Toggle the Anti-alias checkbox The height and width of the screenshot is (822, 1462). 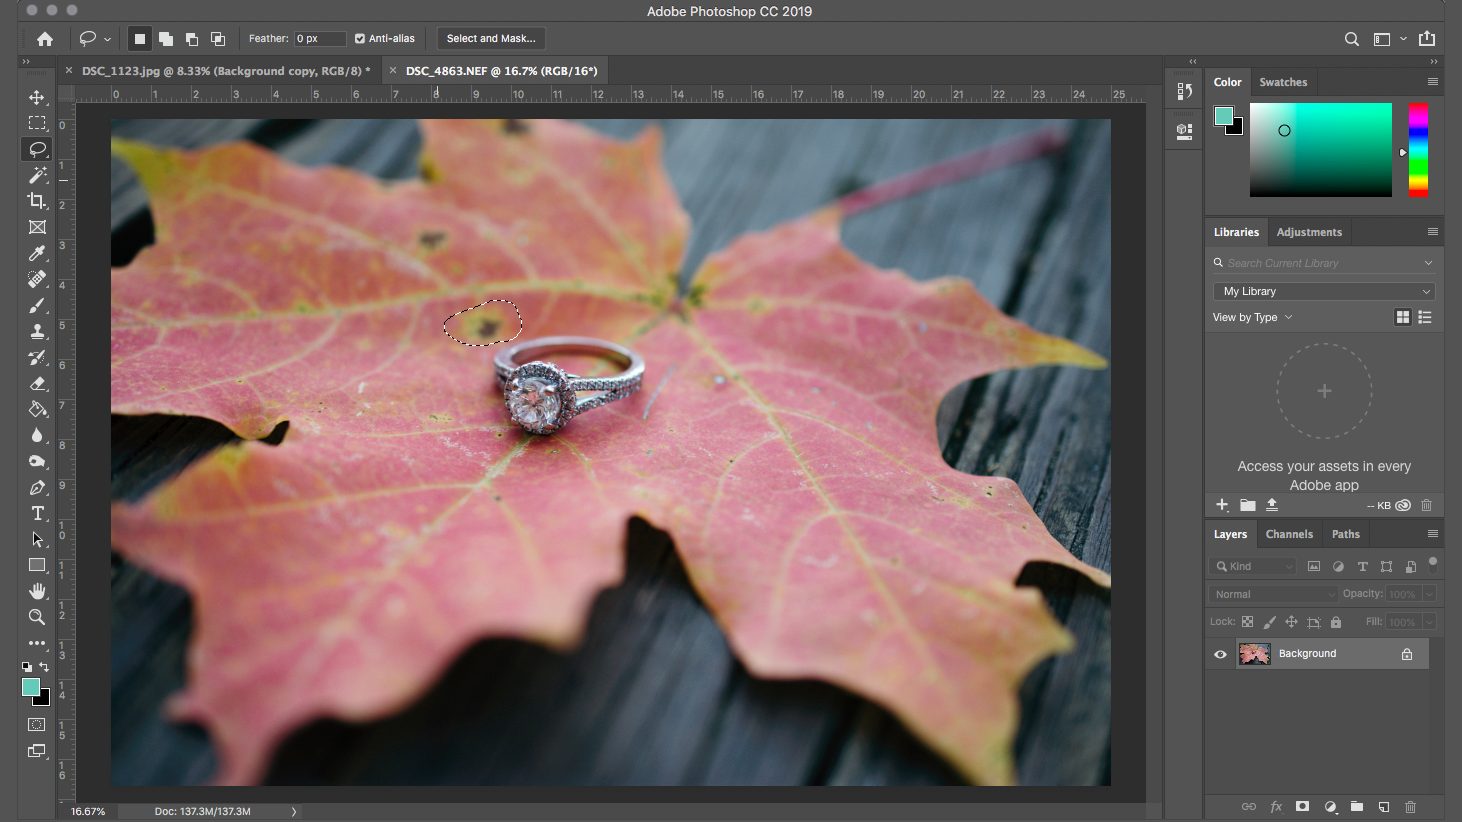[x=360, y=39]
